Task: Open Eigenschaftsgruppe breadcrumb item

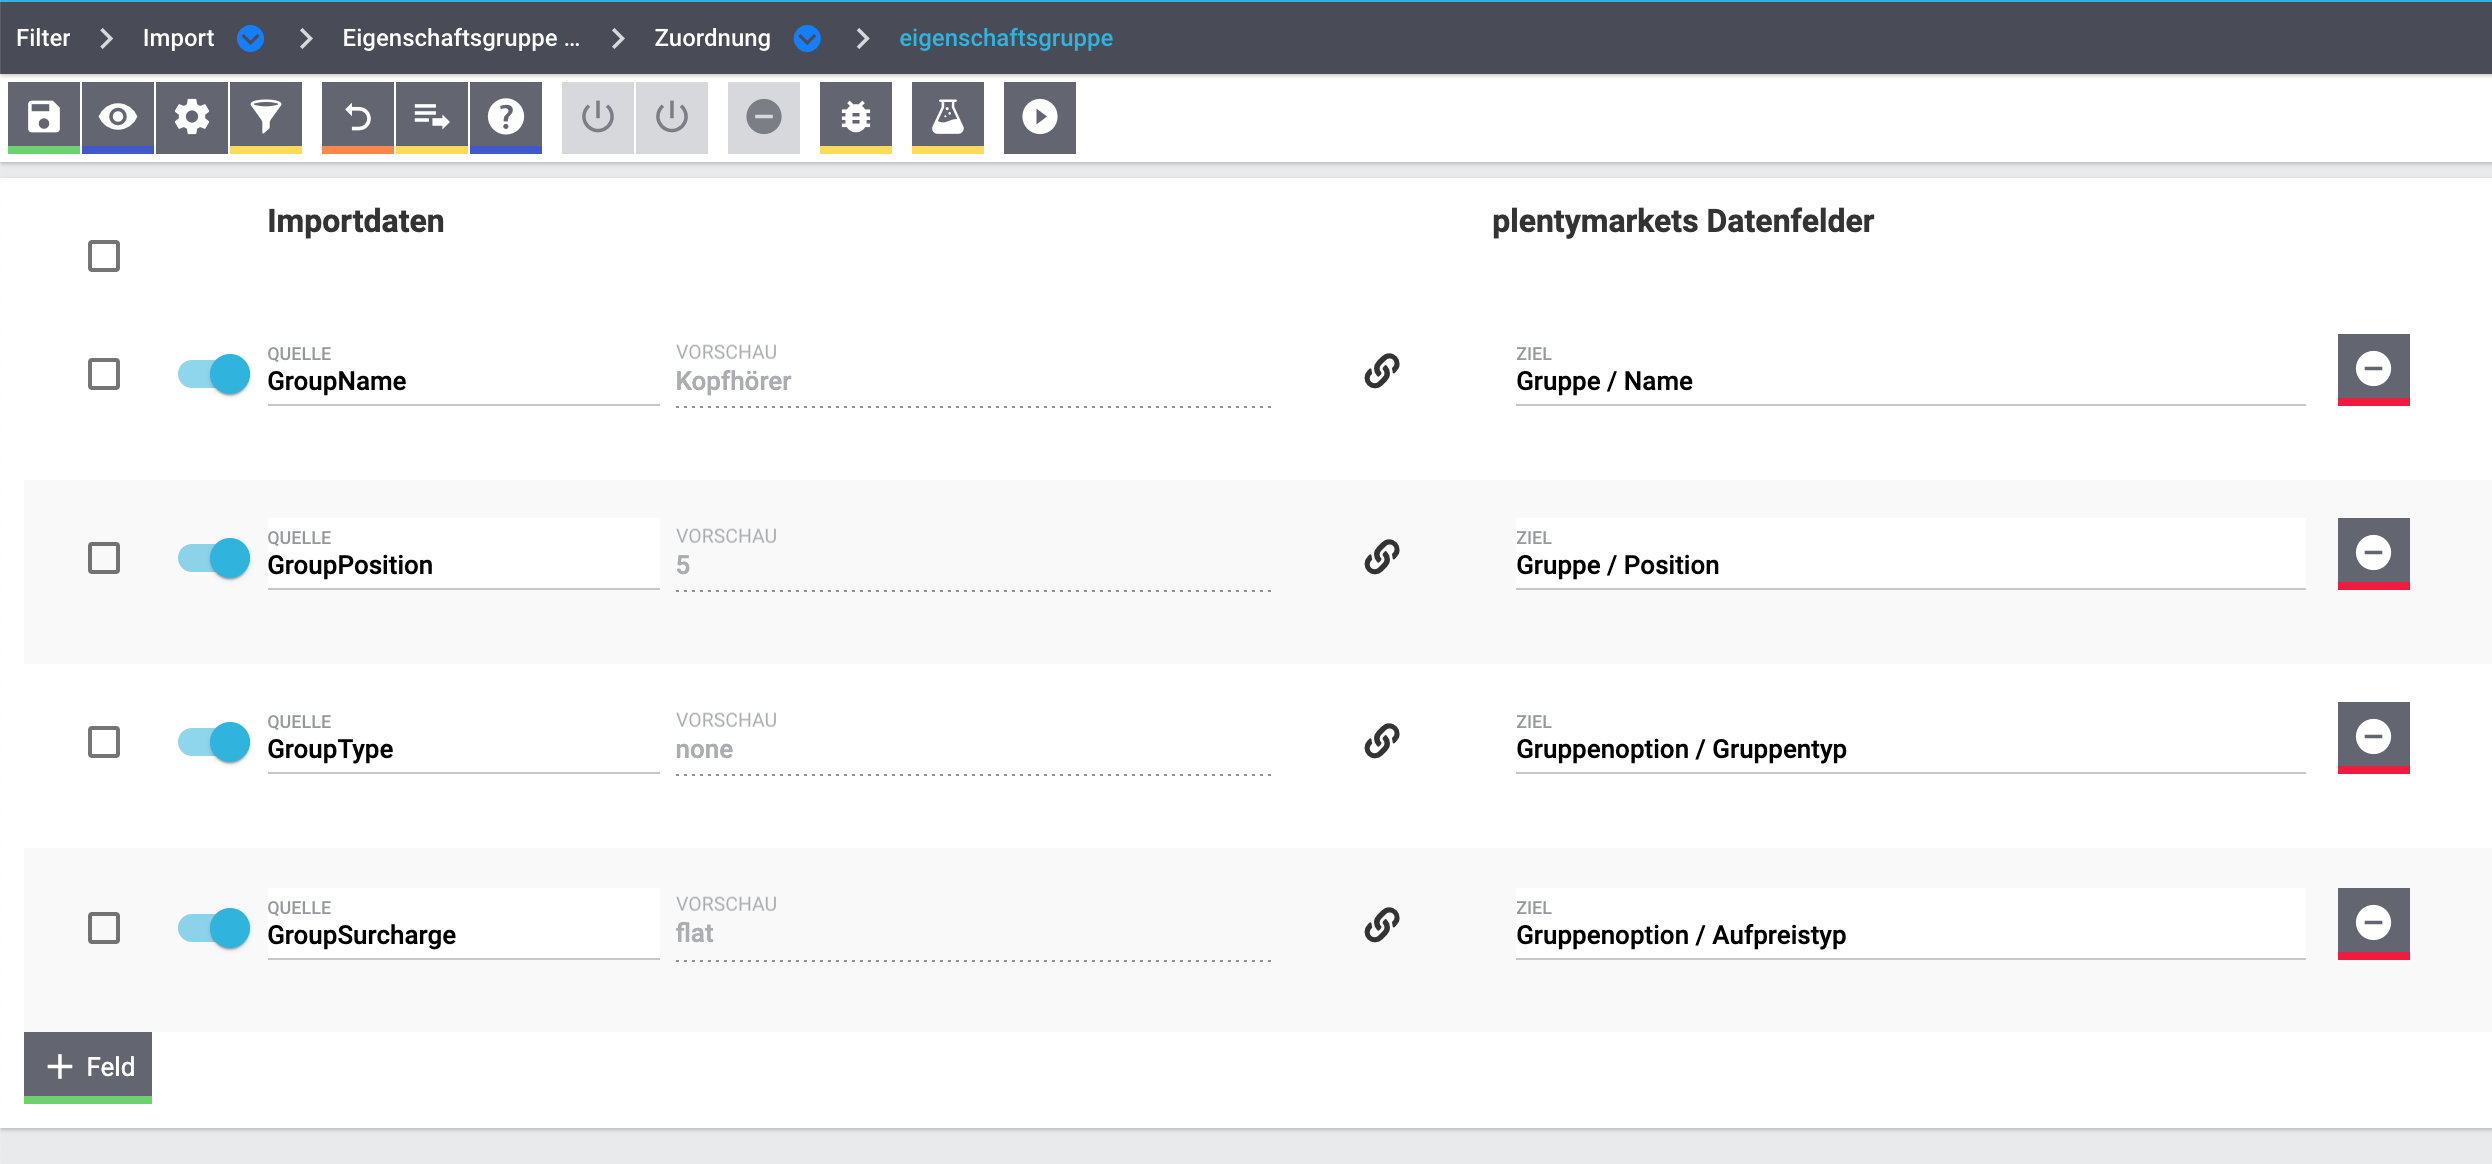Action: 460,38
